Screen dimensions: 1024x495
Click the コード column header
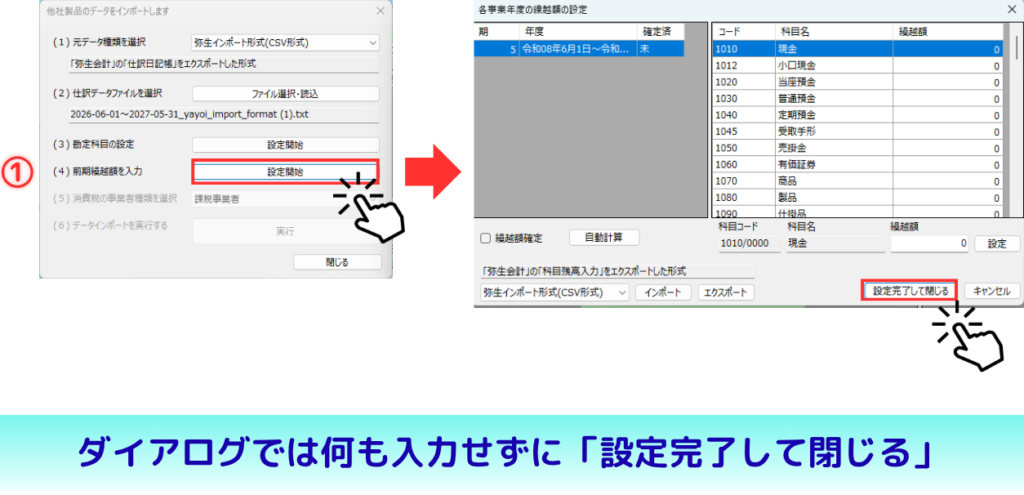coord(743,31)
